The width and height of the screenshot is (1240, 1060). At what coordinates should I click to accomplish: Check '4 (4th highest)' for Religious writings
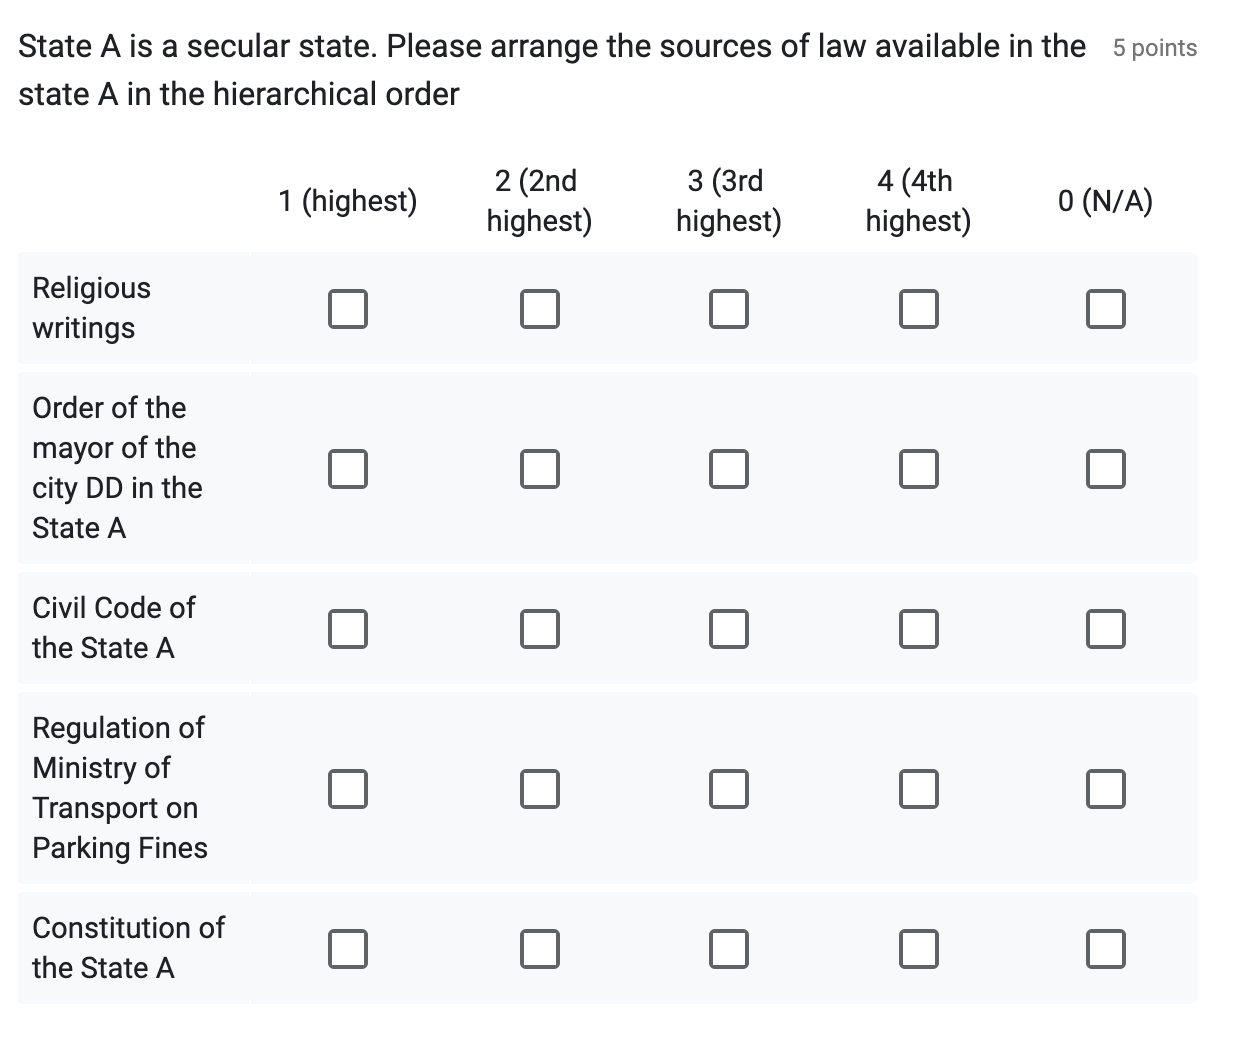(918, 308)
